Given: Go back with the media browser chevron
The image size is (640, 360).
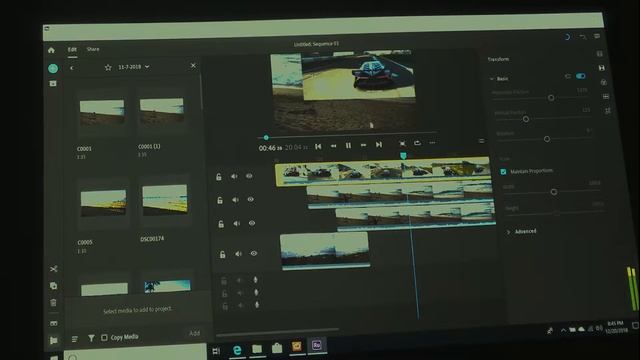Looking at the screenshot, I should (x=72, y=68).
